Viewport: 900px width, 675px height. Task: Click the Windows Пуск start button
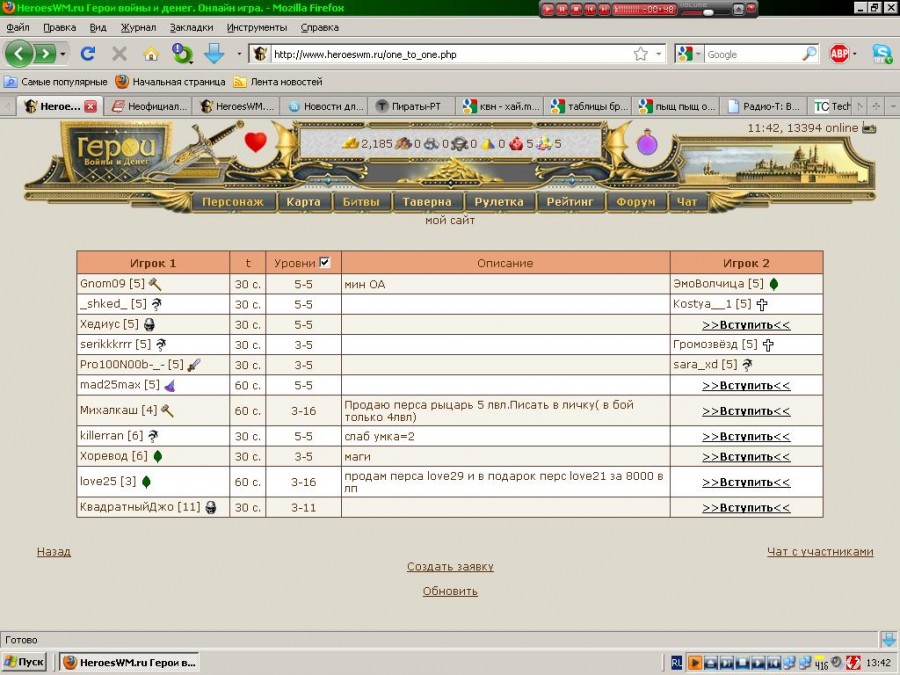[x=25, y=662]
